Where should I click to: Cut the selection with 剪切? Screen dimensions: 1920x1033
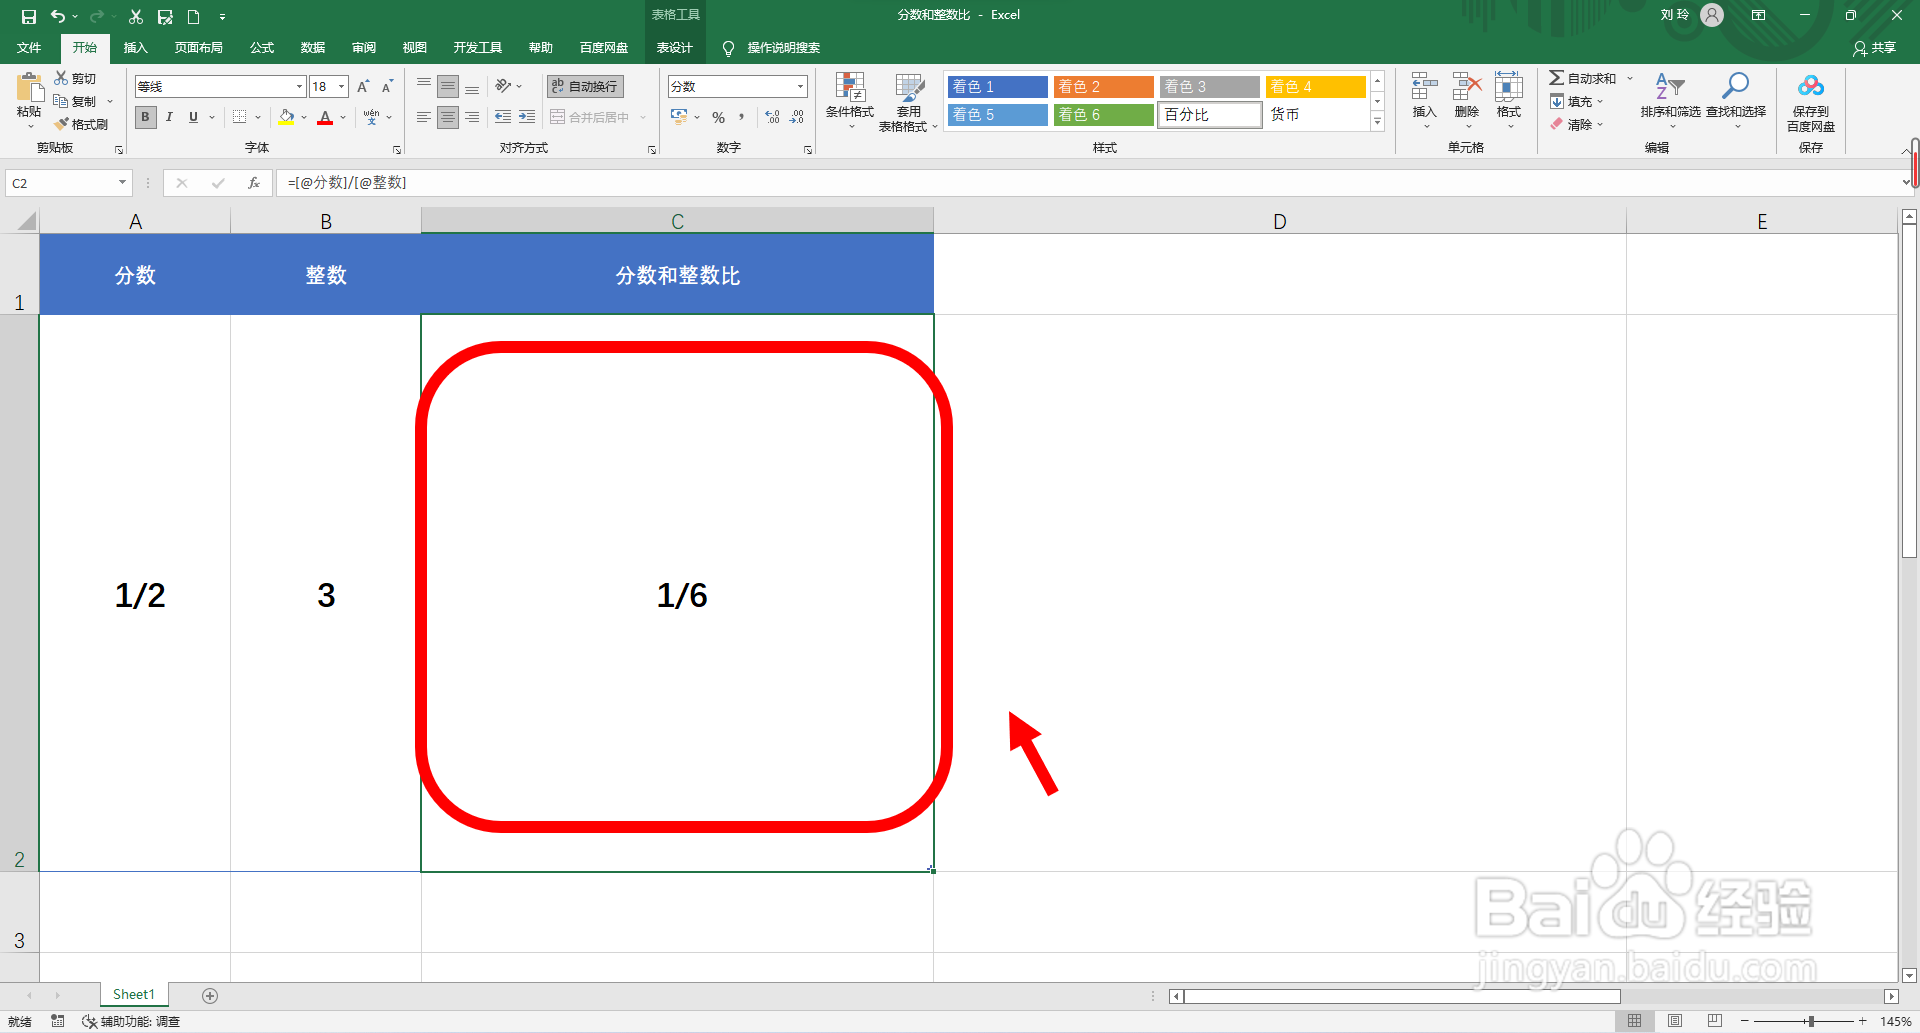75,78
